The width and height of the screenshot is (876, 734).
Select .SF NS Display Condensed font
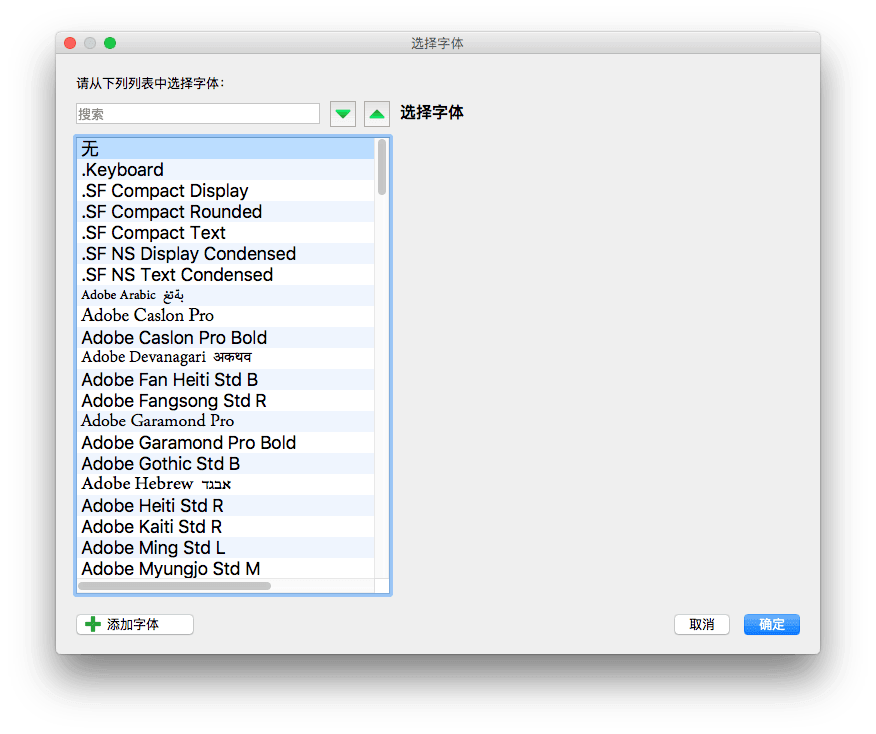(x=225, y=254)
